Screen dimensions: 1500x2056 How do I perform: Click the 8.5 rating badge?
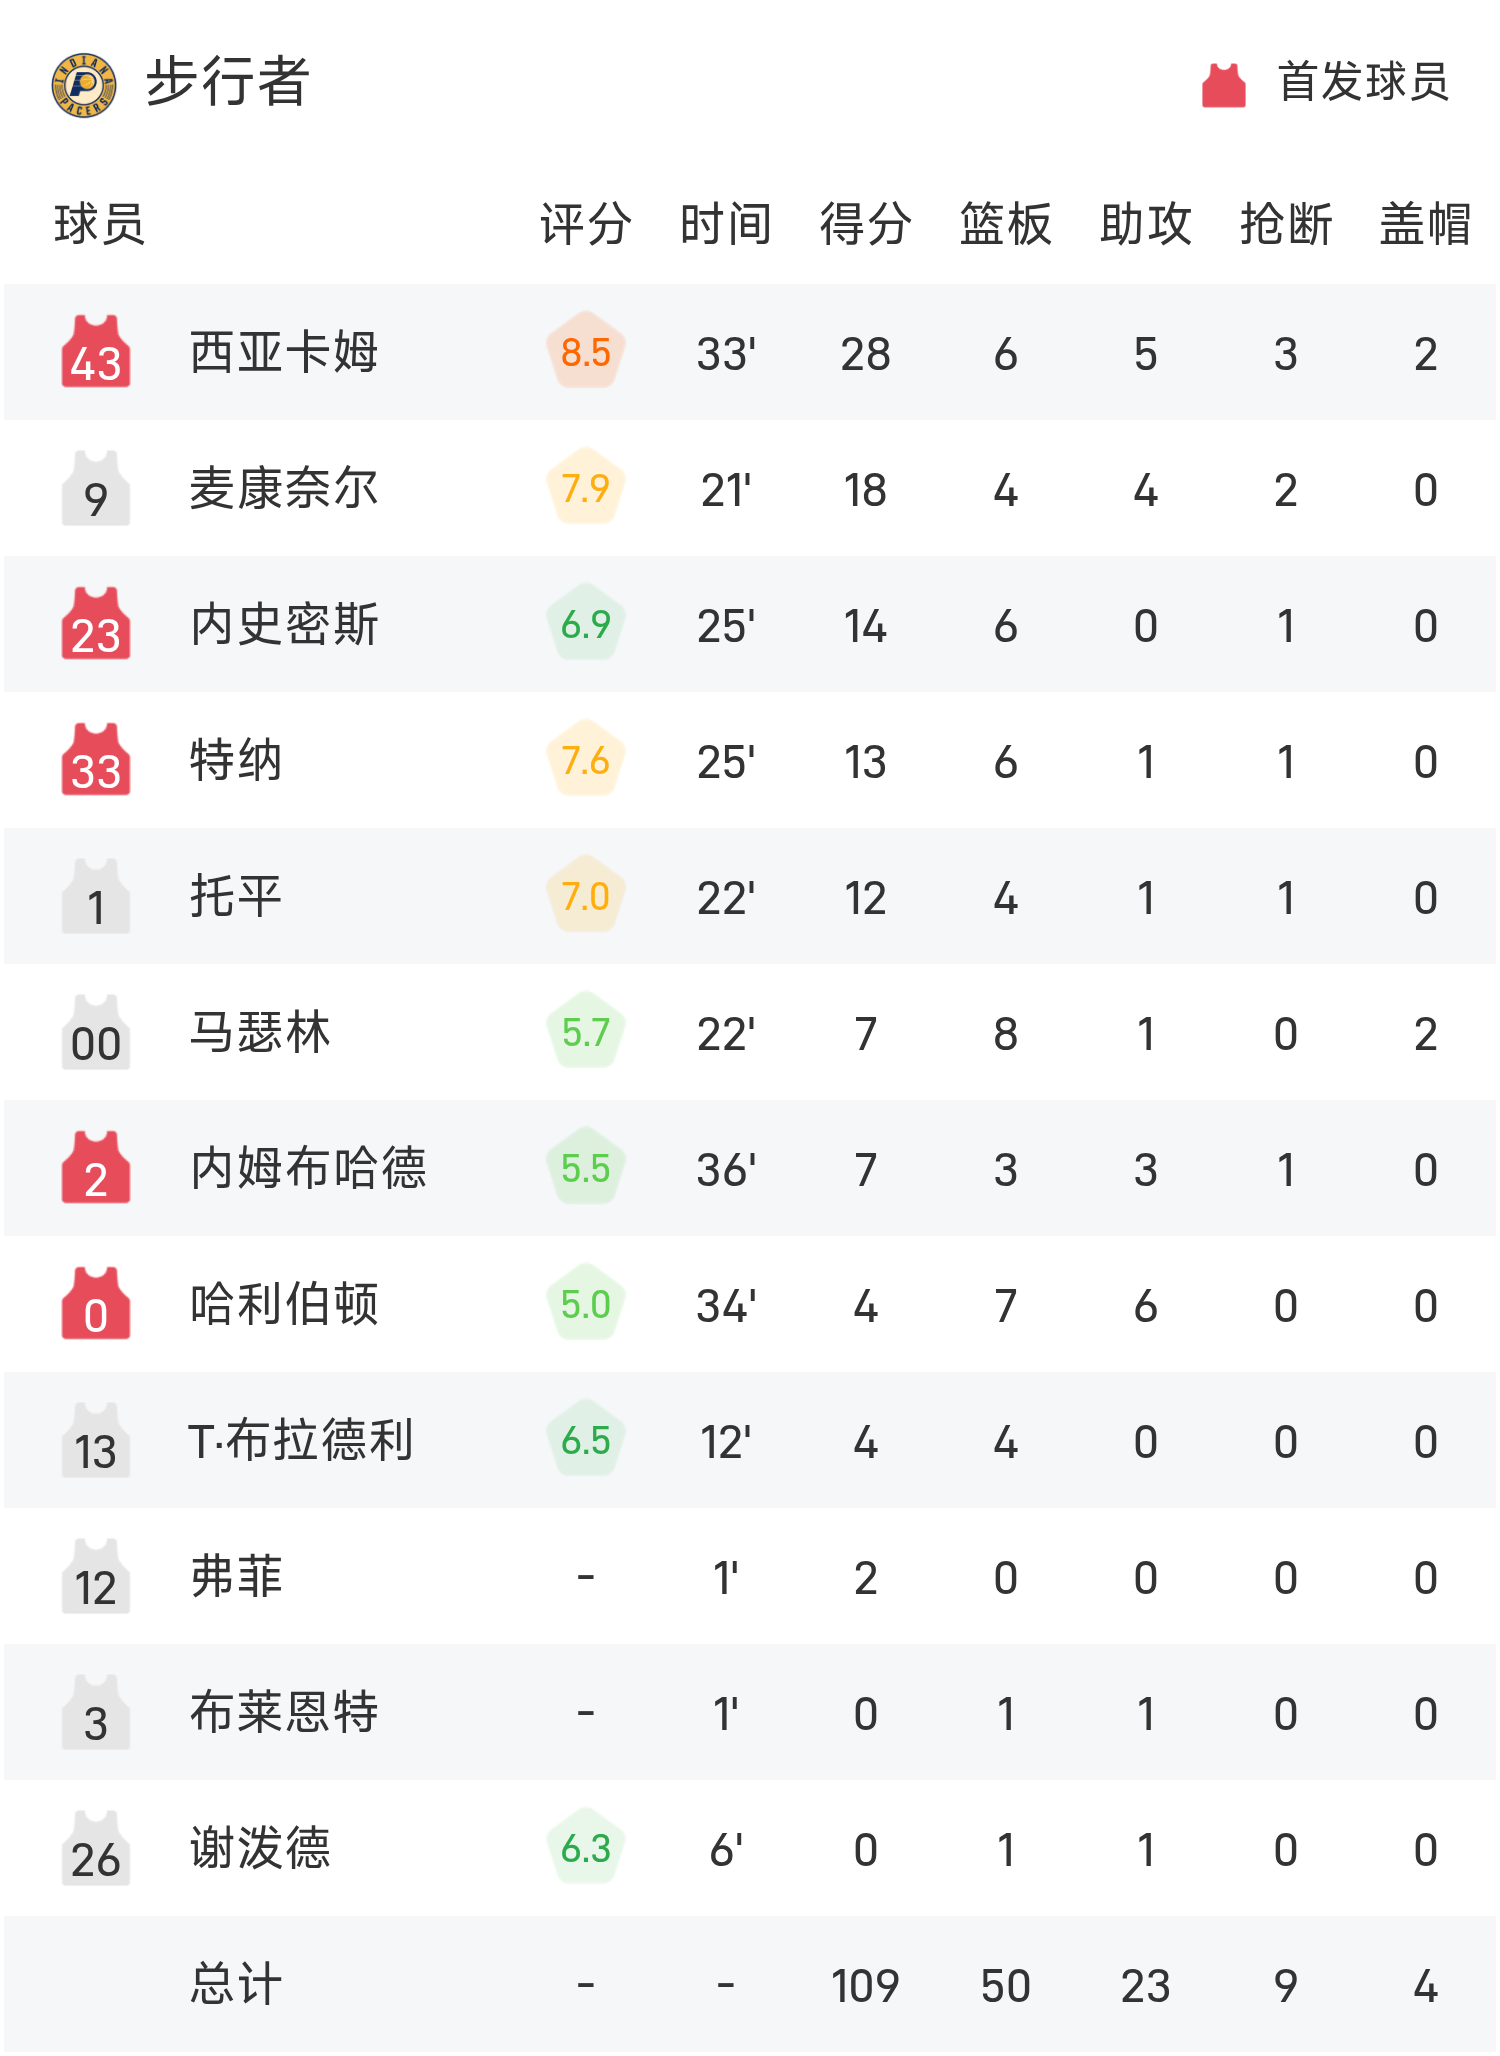pos(586,352)
